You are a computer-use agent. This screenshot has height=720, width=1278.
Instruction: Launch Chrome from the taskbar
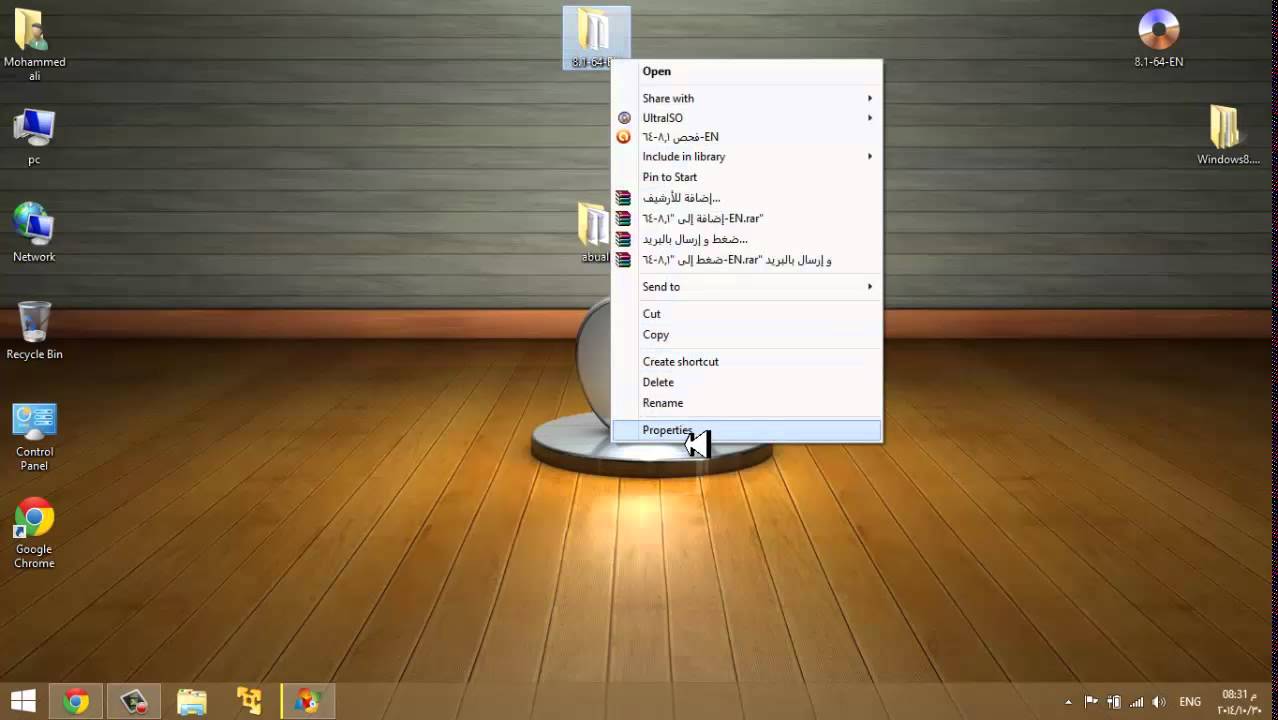[76, 701]
